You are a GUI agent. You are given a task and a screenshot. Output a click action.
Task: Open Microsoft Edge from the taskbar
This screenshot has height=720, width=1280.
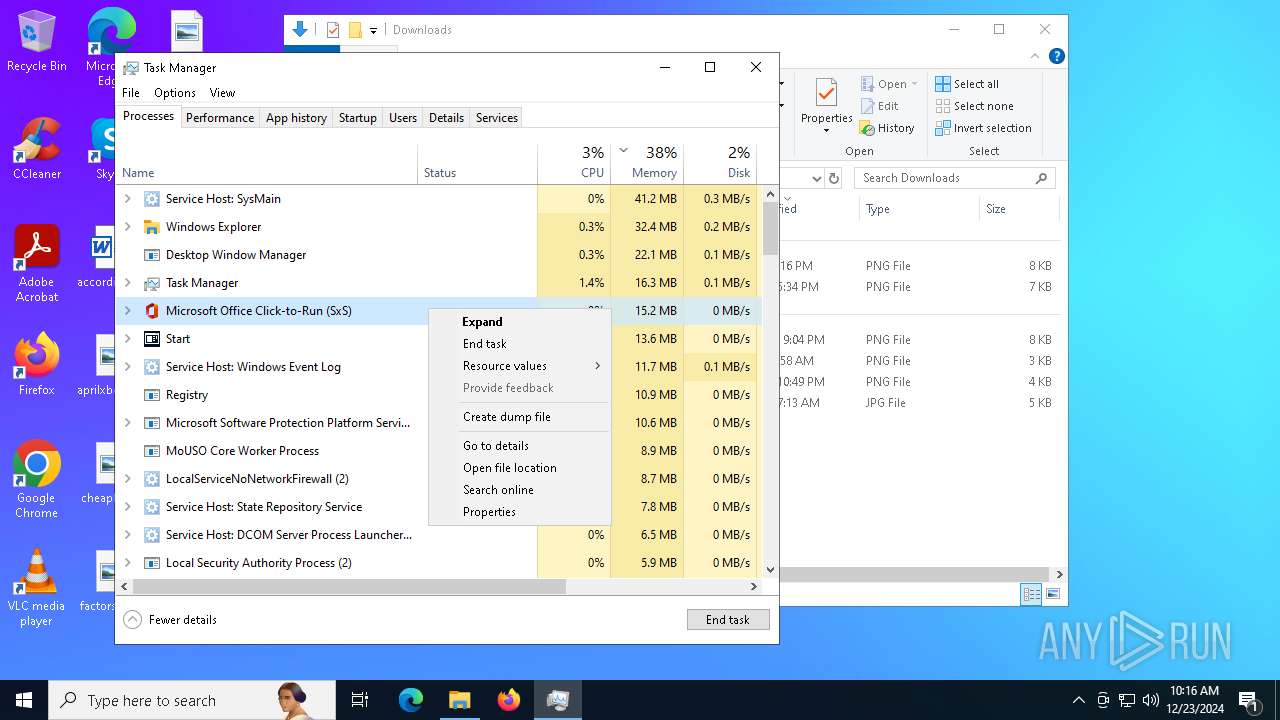411,700
